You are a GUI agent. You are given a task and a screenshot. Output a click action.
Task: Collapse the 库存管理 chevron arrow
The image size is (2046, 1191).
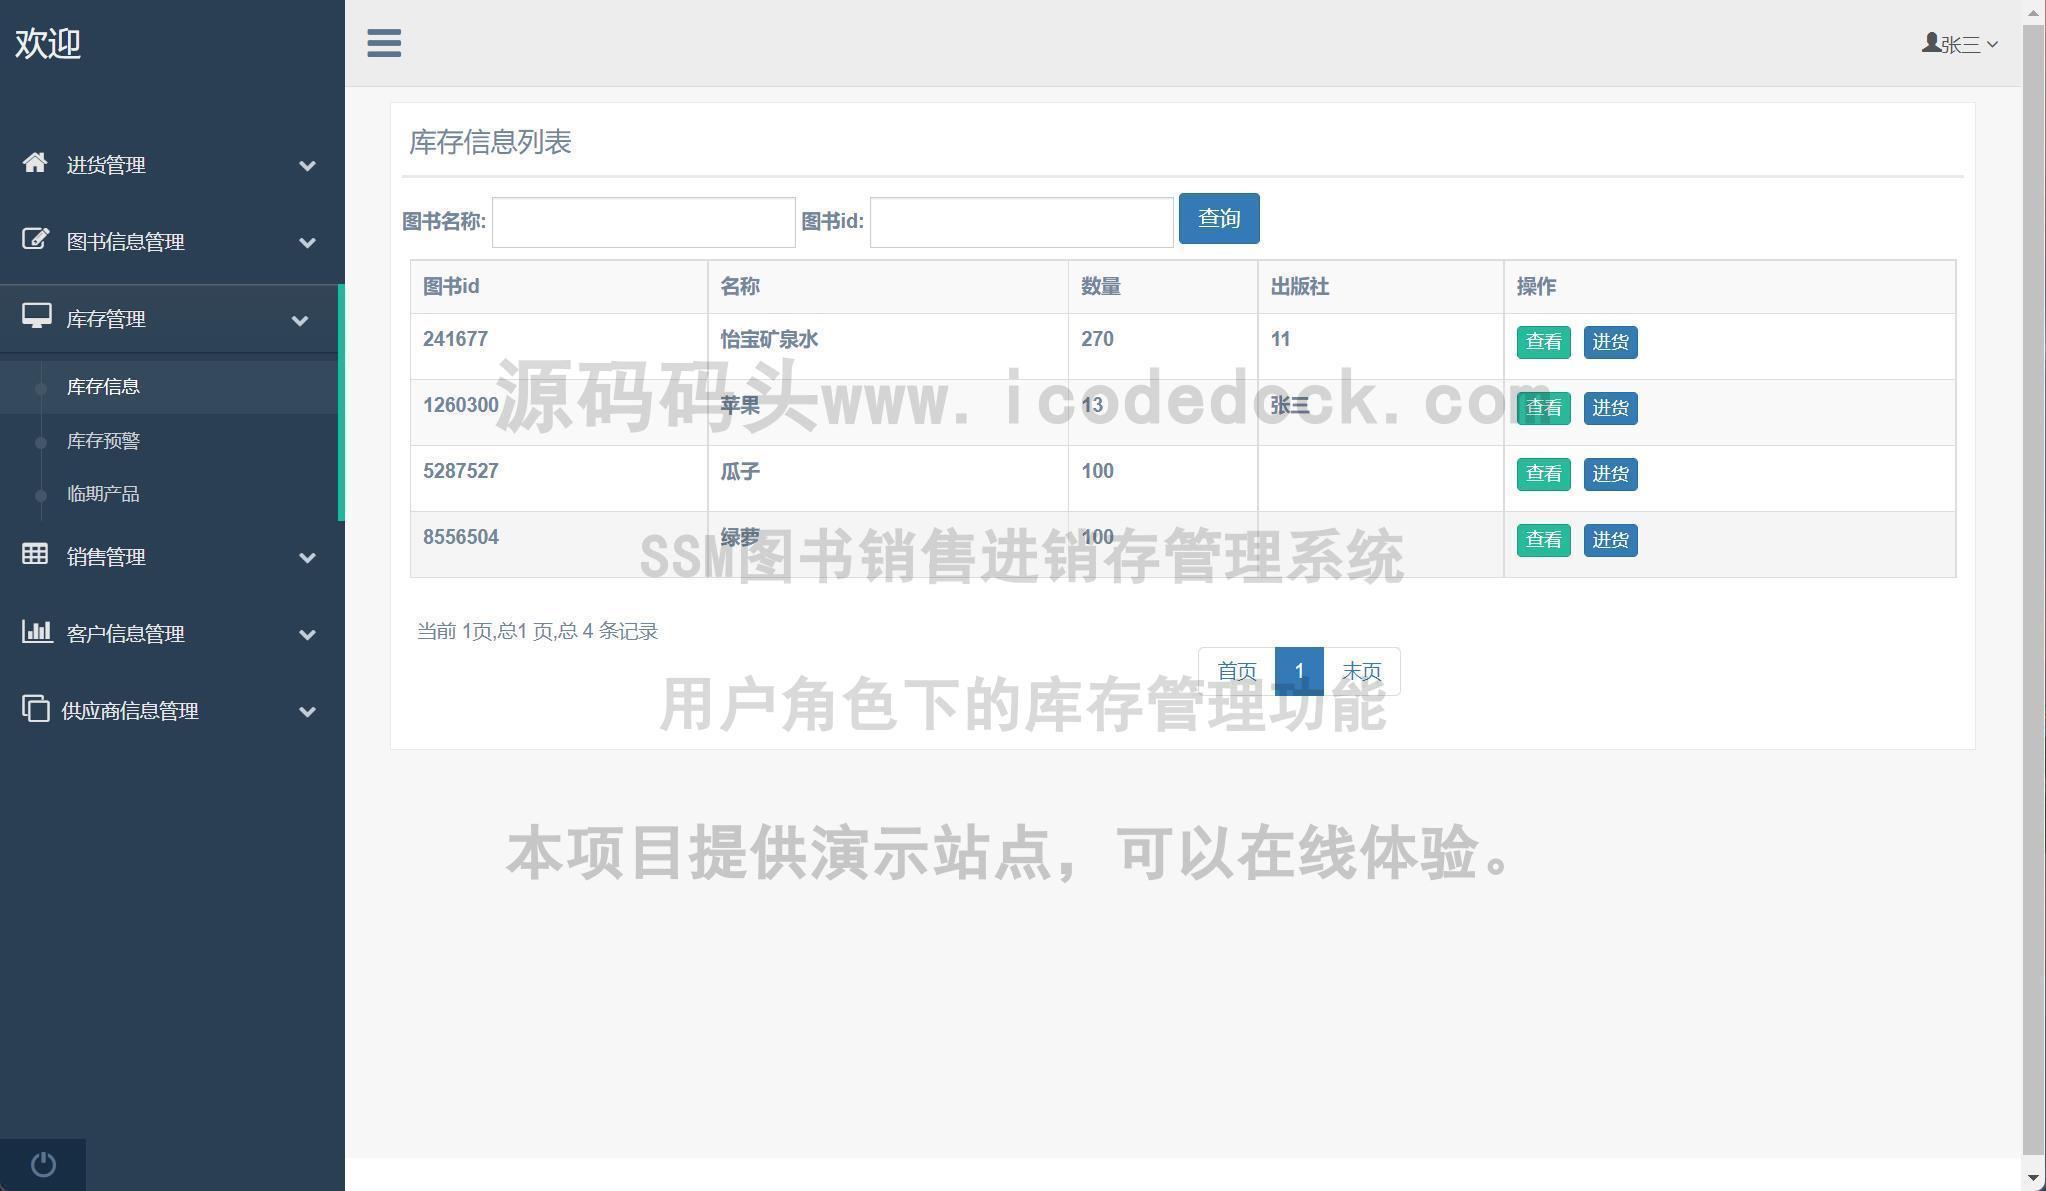click(x=299, y=321)
